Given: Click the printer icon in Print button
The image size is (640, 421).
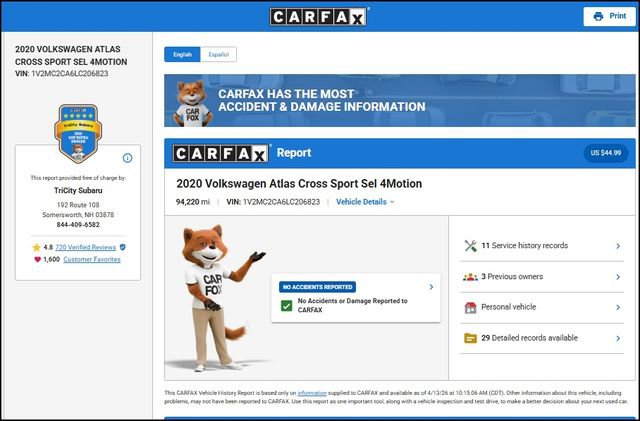Looking at the screenshot, I should 598,16.
